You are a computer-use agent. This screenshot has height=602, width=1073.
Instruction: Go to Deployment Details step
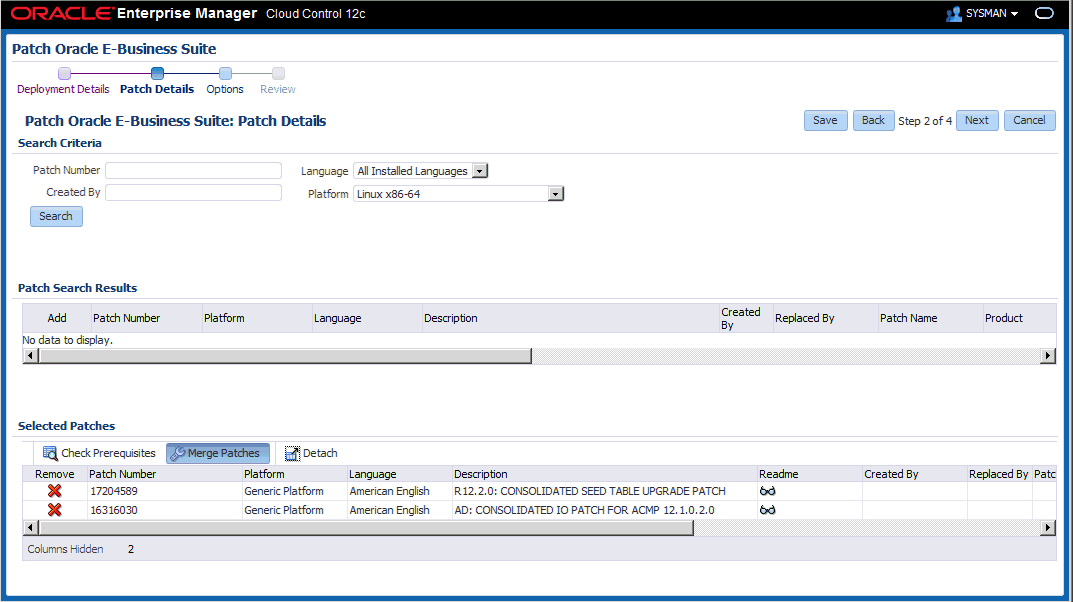click(63, 89)
